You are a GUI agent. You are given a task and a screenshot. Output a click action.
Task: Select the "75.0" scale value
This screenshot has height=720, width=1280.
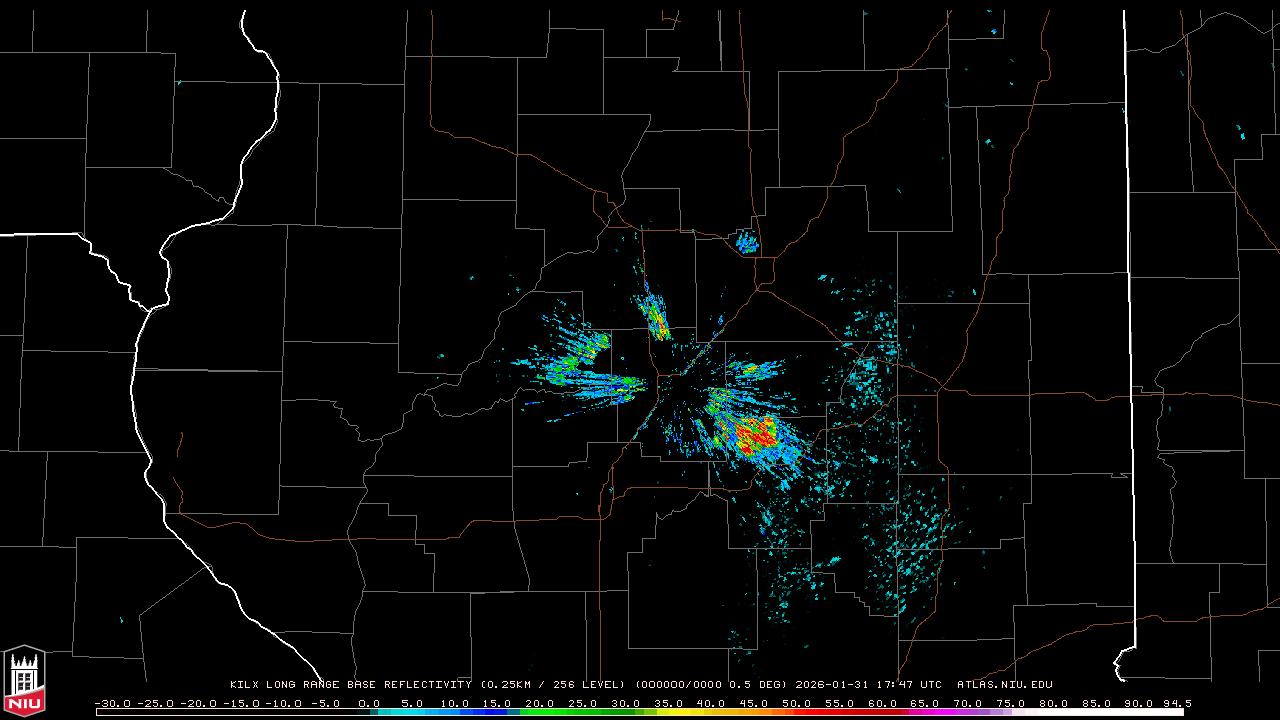tap(1012, 703)
